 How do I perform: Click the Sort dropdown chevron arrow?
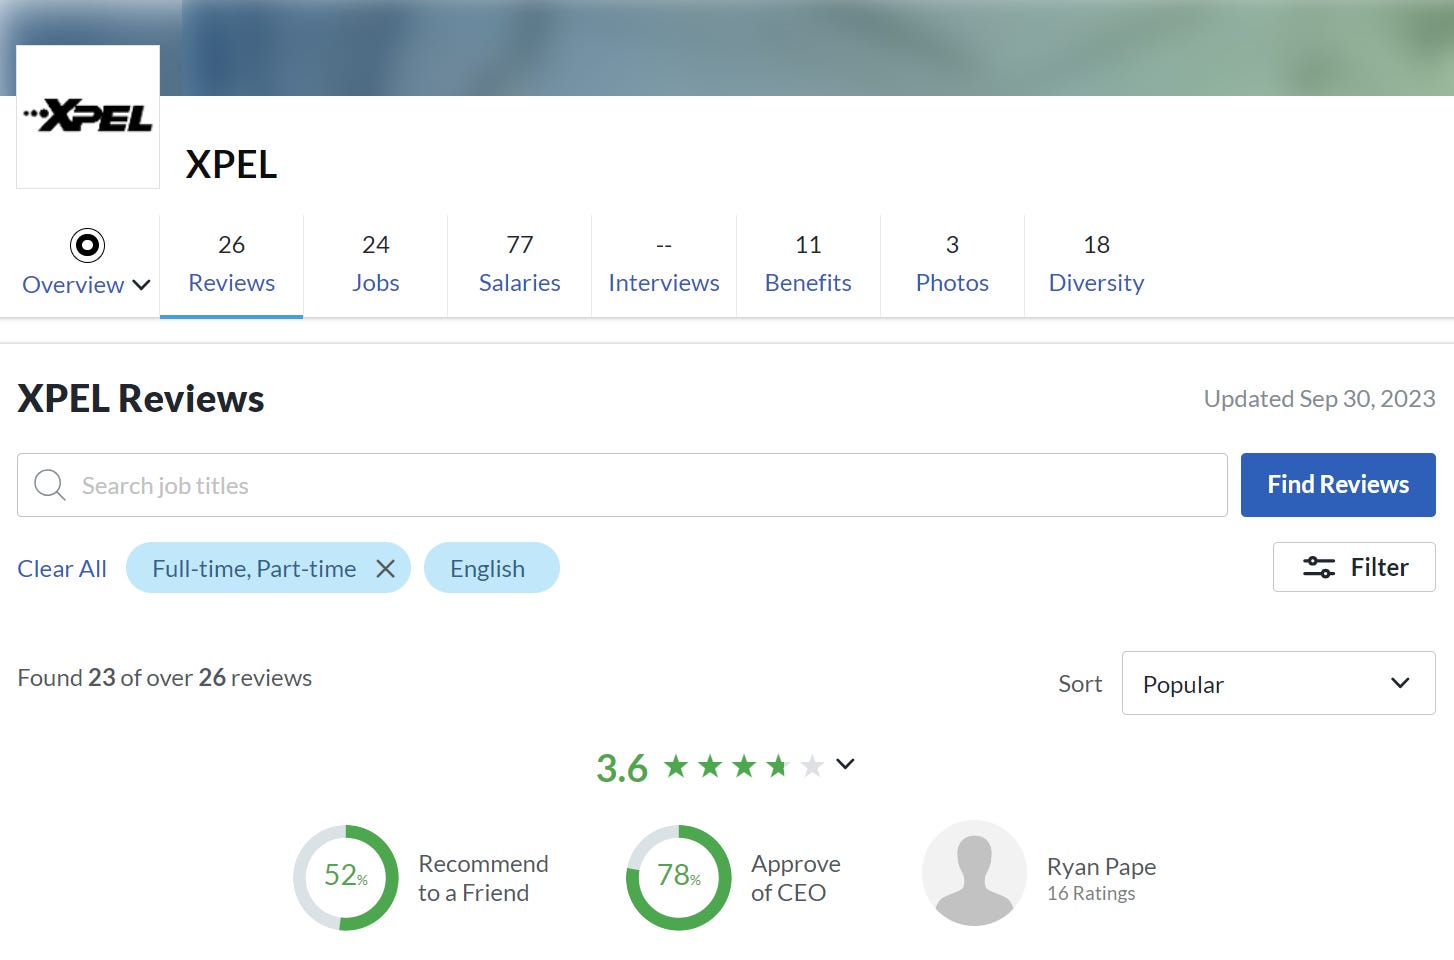(1400, 683)
